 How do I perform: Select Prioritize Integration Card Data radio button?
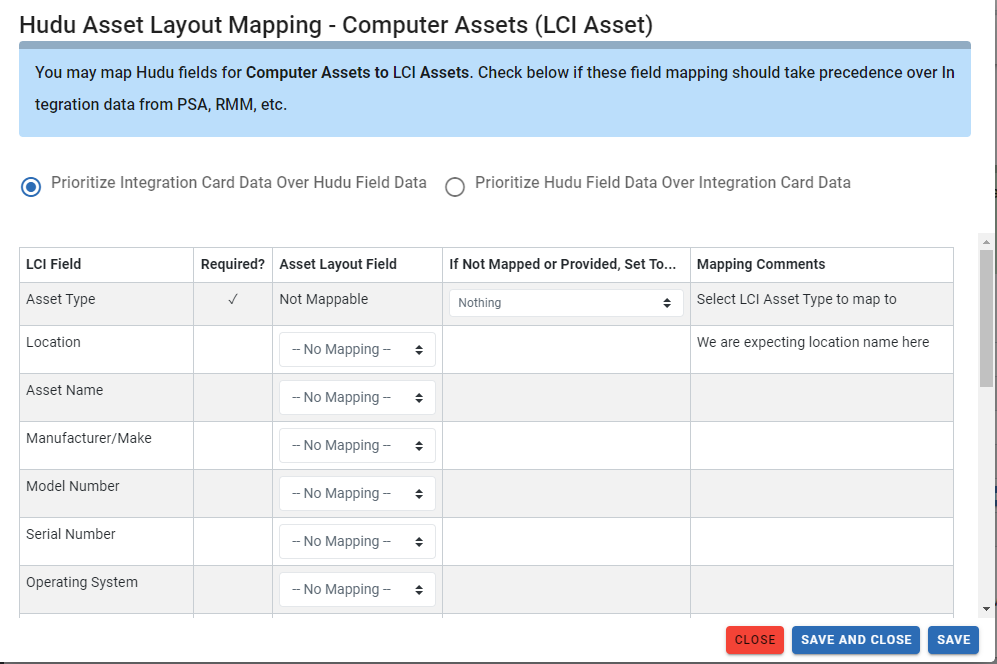tap(30, 186)
